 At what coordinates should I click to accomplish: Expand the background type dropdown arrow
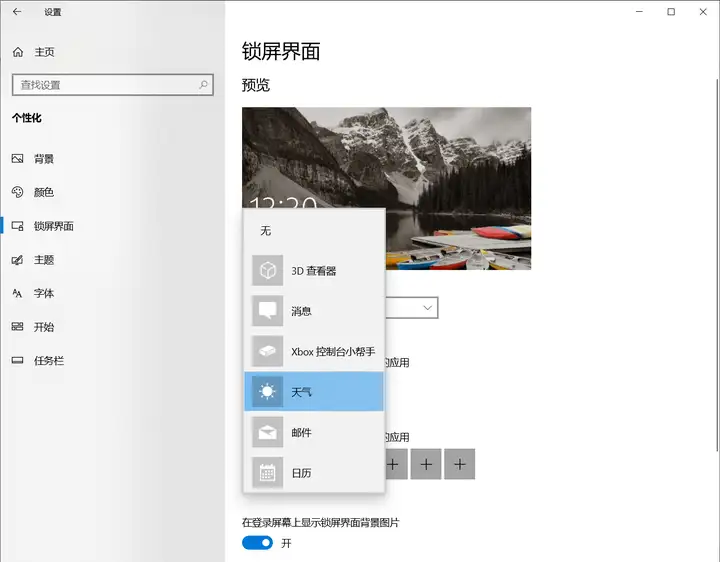click(x=428, y=308)
